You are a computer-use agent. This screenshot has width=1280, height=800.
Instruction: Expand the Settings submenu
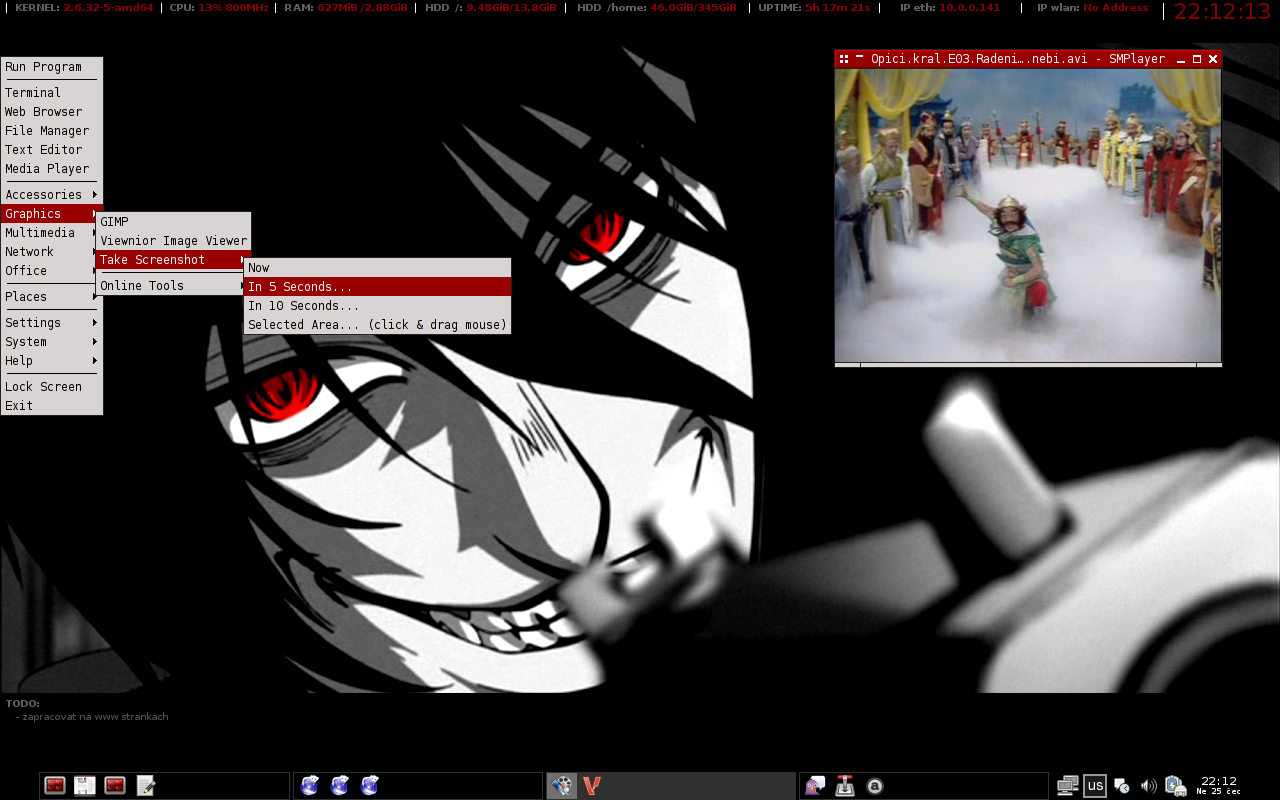pos(52,323)
